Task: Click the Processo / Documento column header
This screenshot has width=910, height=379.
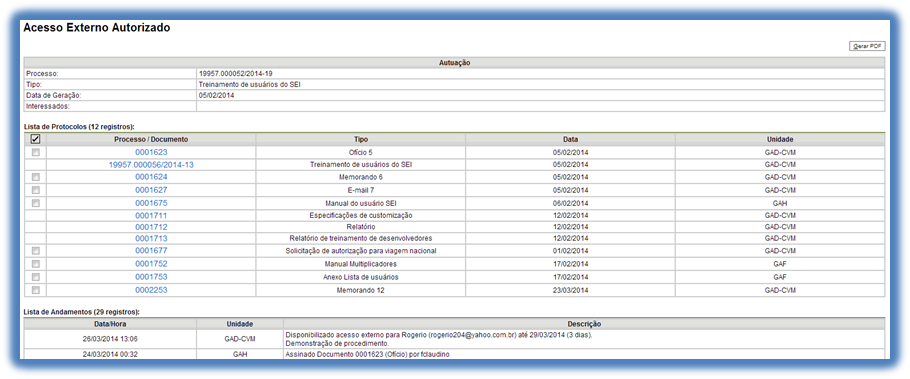Action: pos(151,139)
